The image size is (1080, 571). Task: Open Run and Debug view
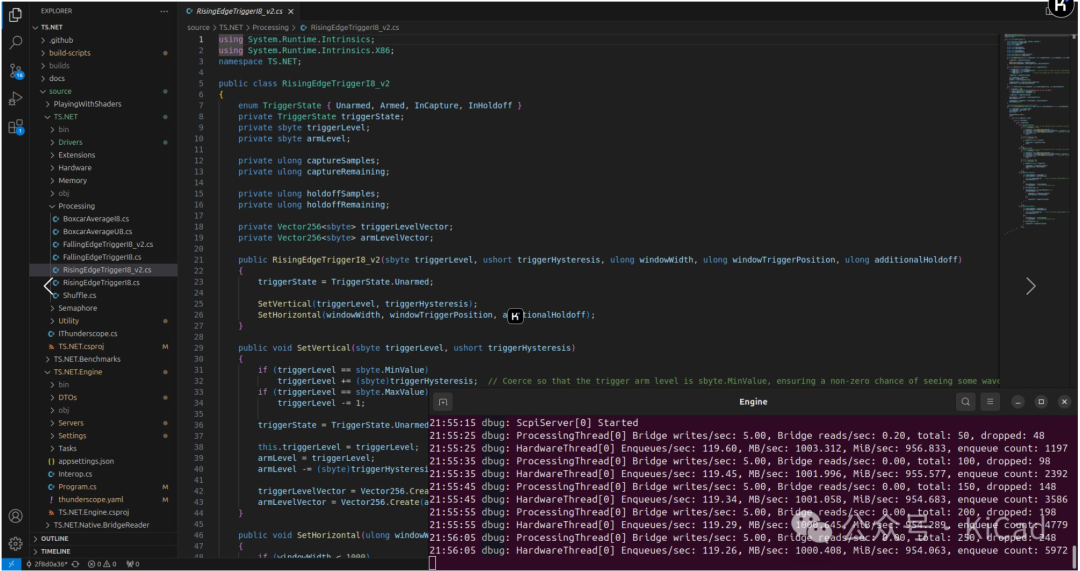15,99
